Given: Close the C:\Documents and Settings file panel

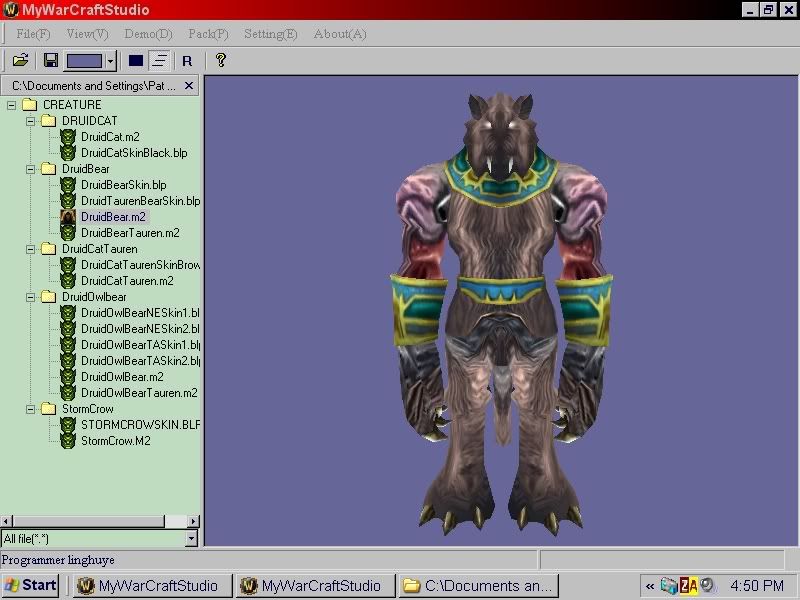Looking at the screenshot, I should tap(189, 85).
